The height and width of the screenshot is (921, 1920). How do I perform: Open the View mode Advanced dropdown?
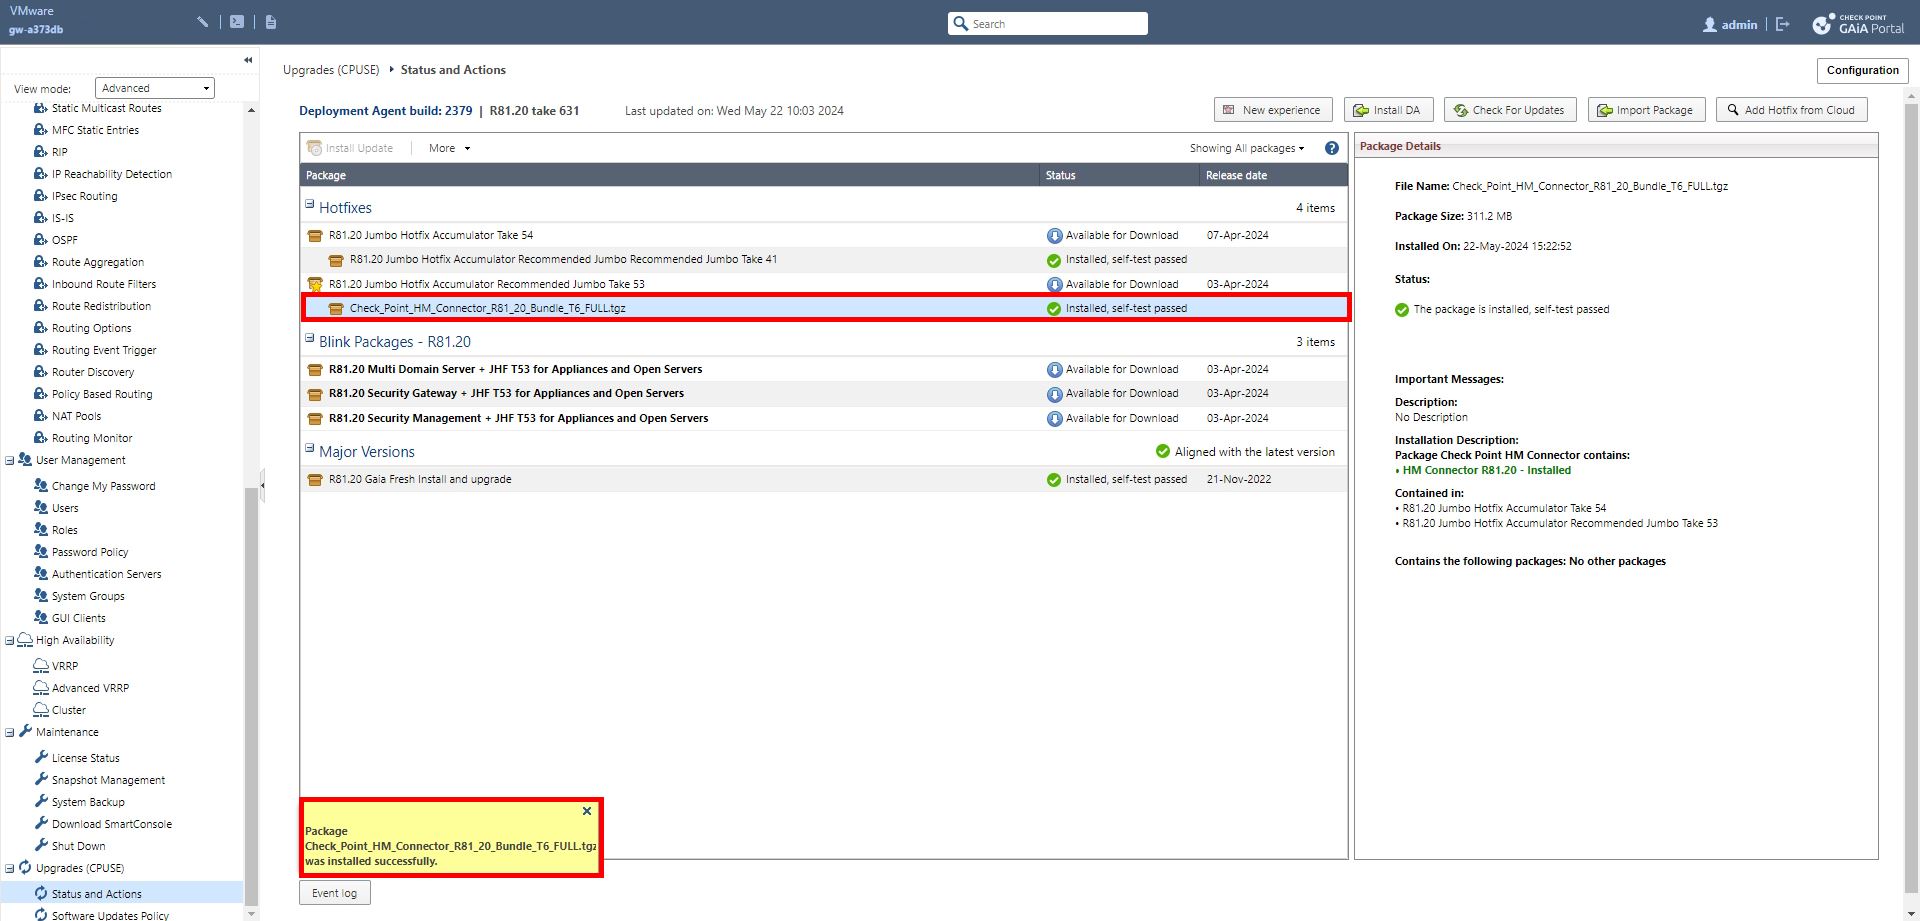[155, 88]
